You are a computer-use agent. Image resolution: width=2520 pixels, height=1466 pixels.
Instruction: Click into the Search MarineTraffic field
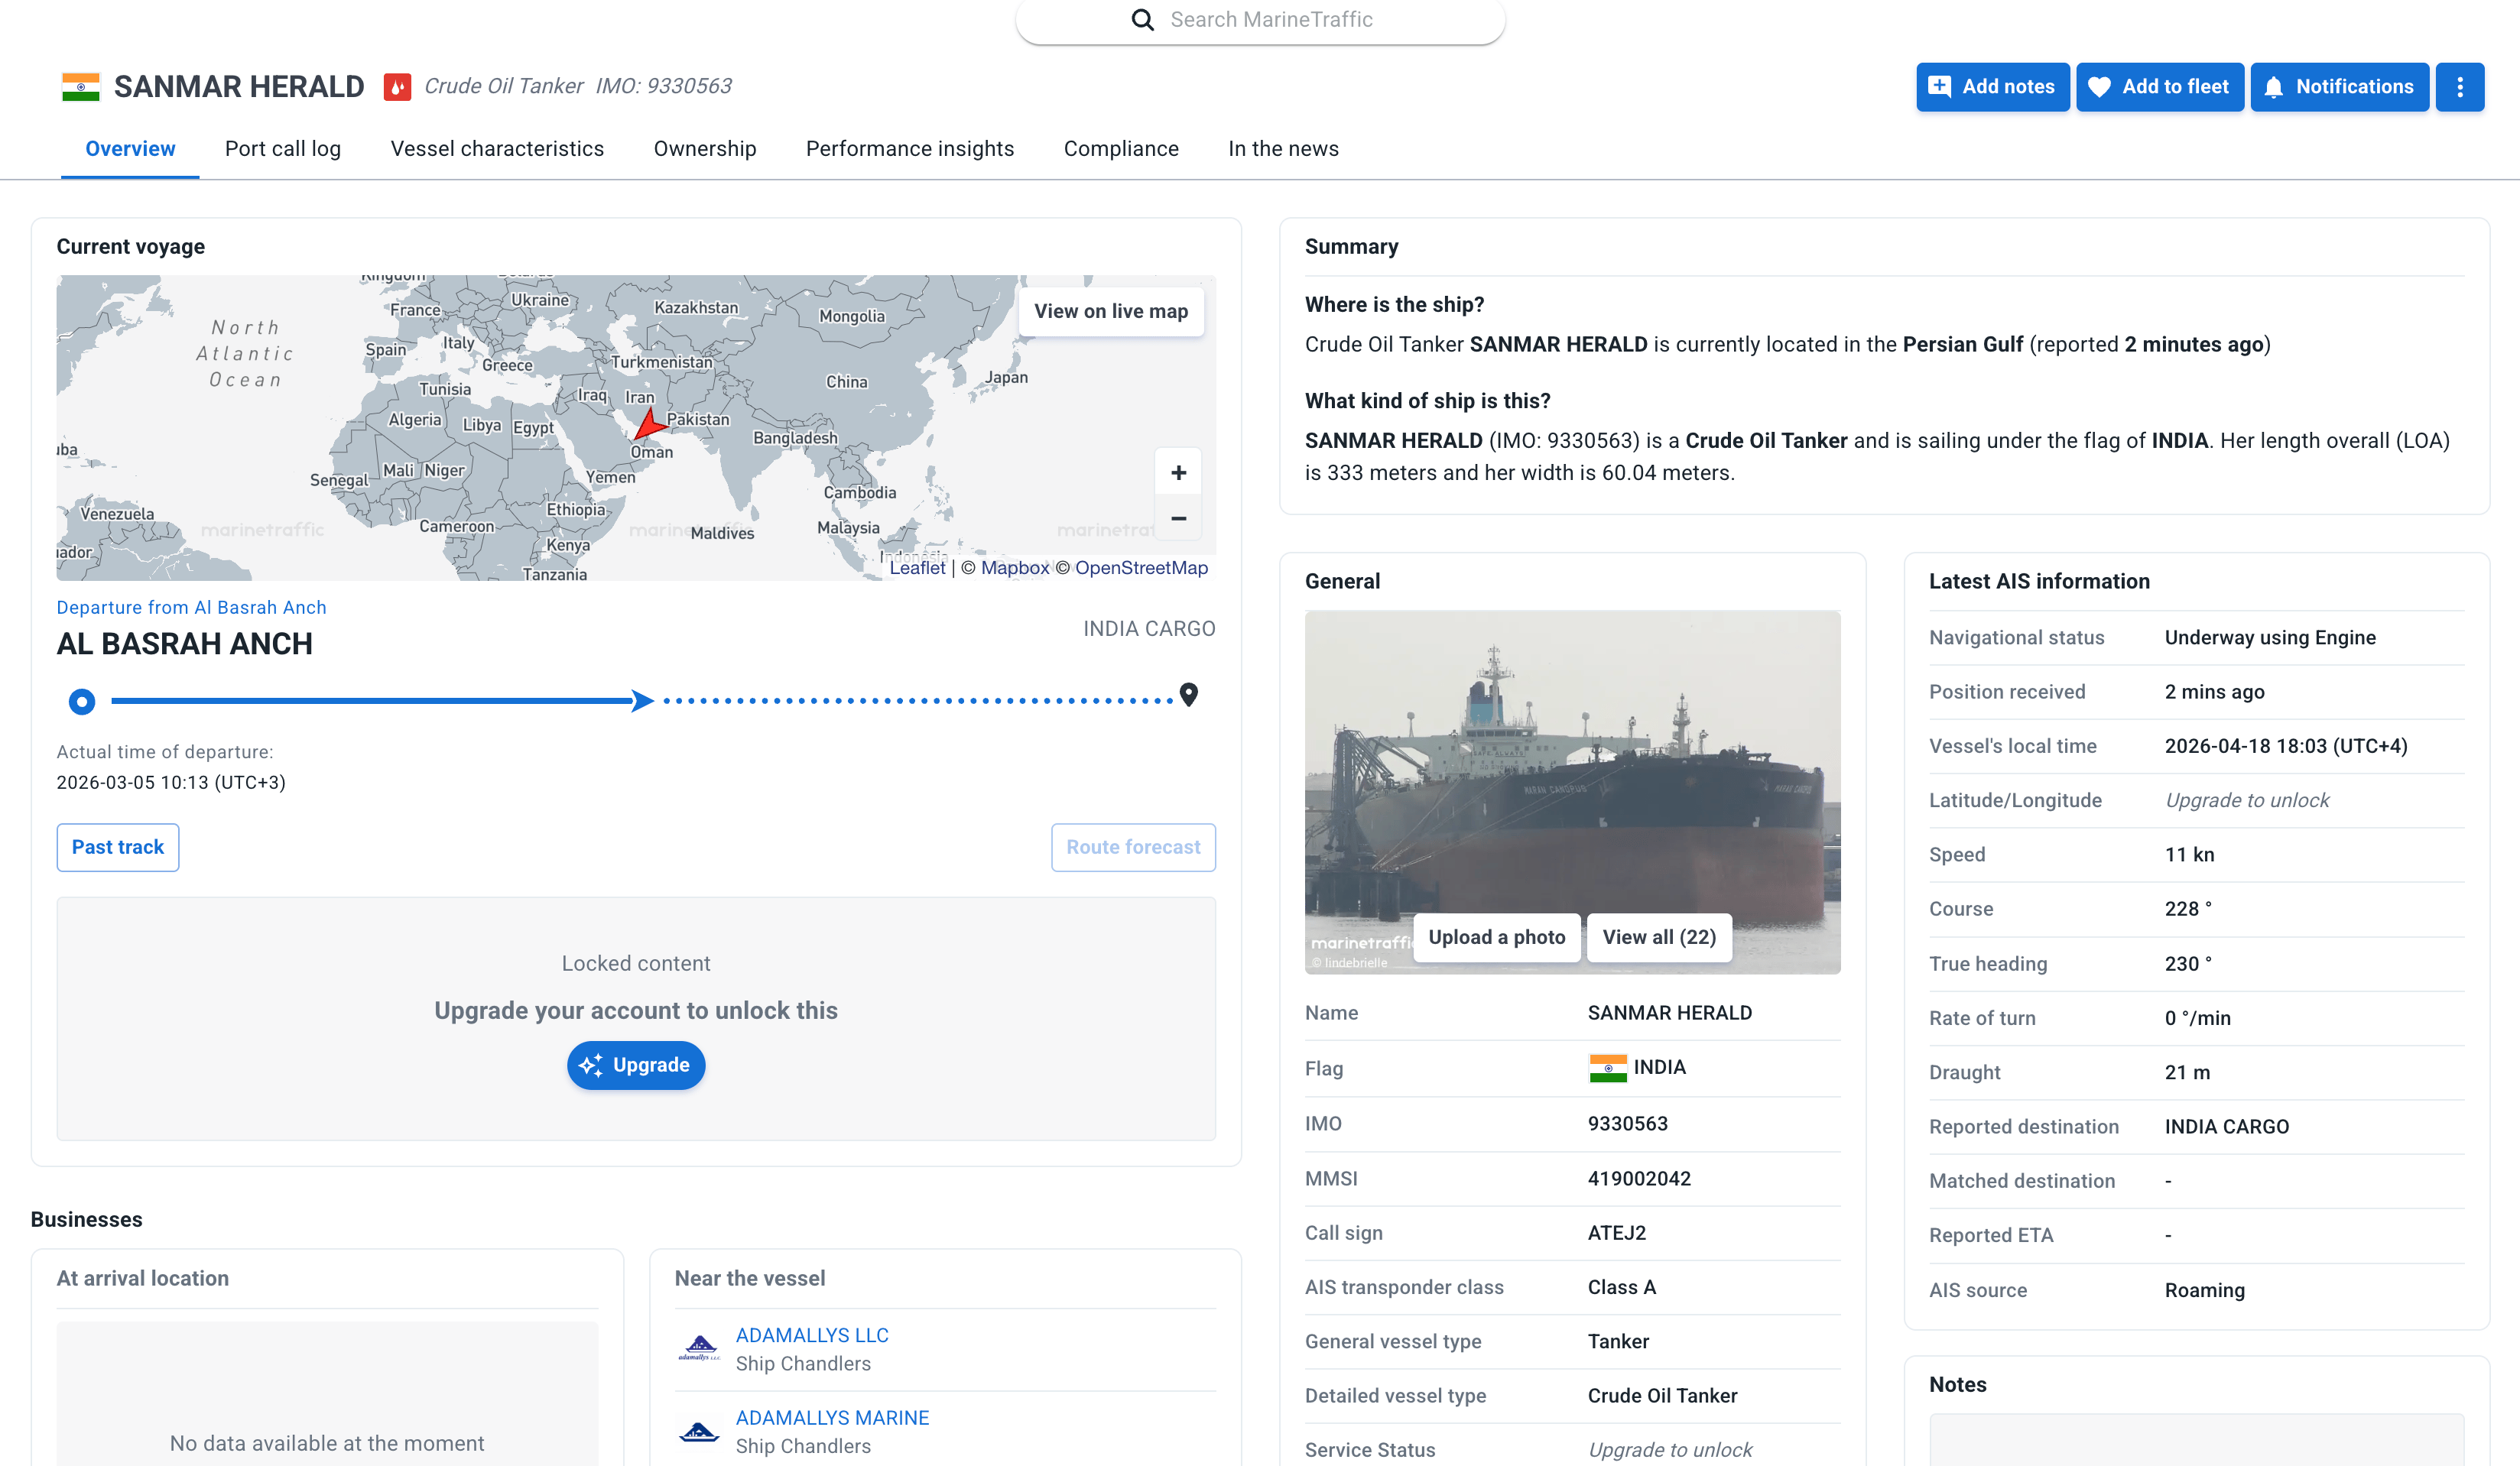tap(1271, 20)
